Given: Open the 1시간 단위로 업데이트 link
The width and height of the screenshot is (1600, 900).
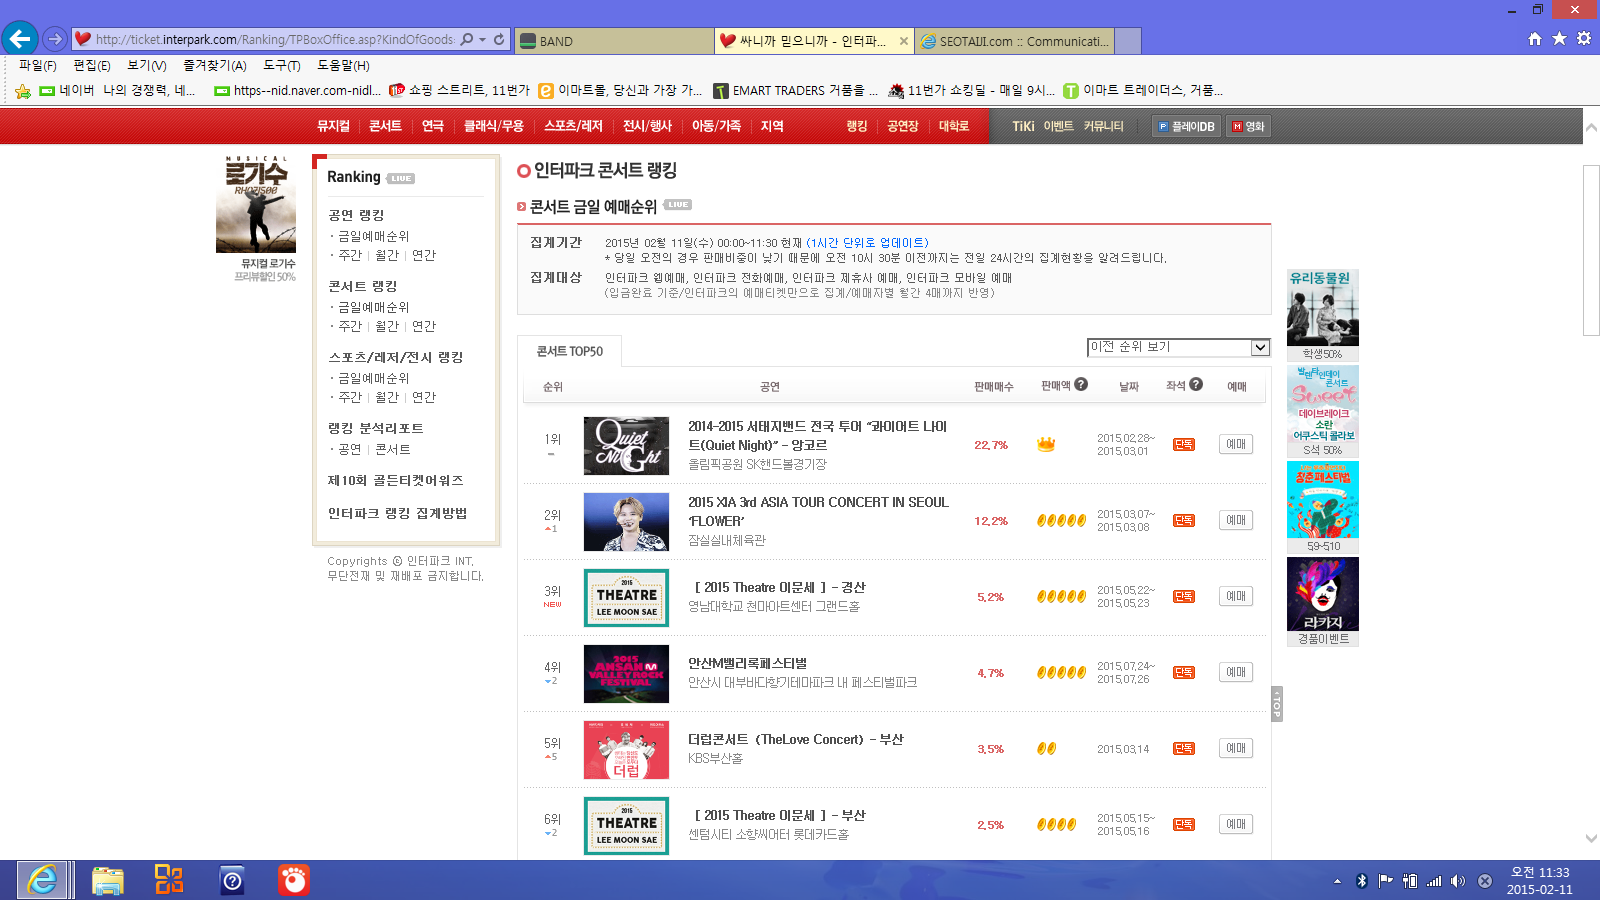Looking at the screenshot, I should pyautogui.click(x=867, y=243).
